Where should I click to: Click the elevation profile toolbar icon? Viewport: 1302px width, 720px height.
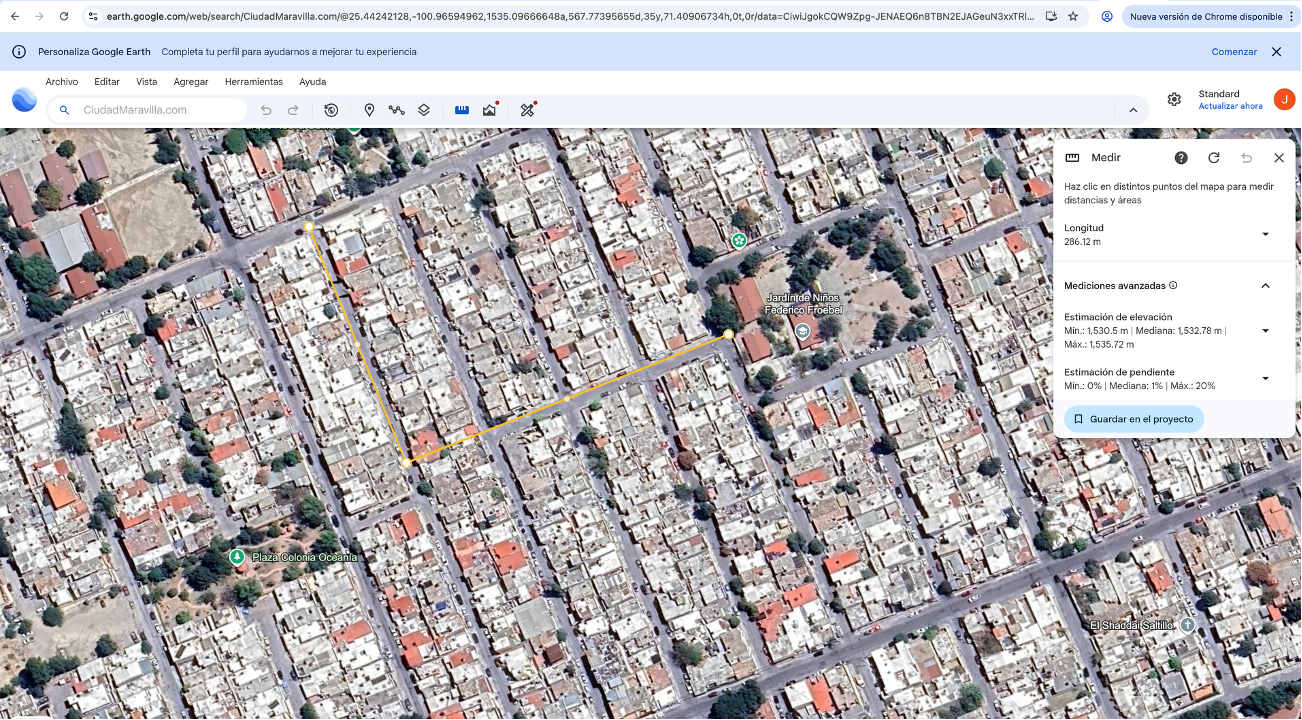pyautogui.click(x=489, y=110)
